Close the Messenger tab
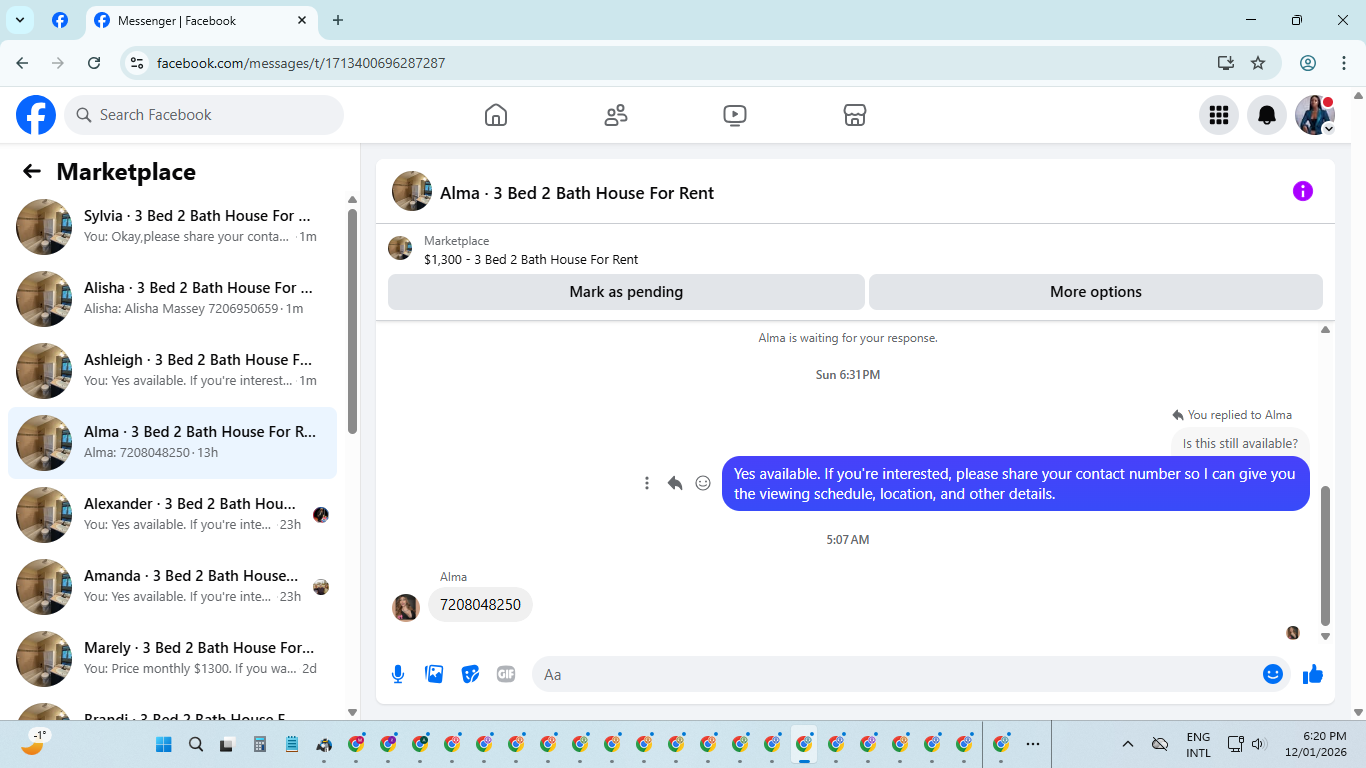 coord(303,20)
